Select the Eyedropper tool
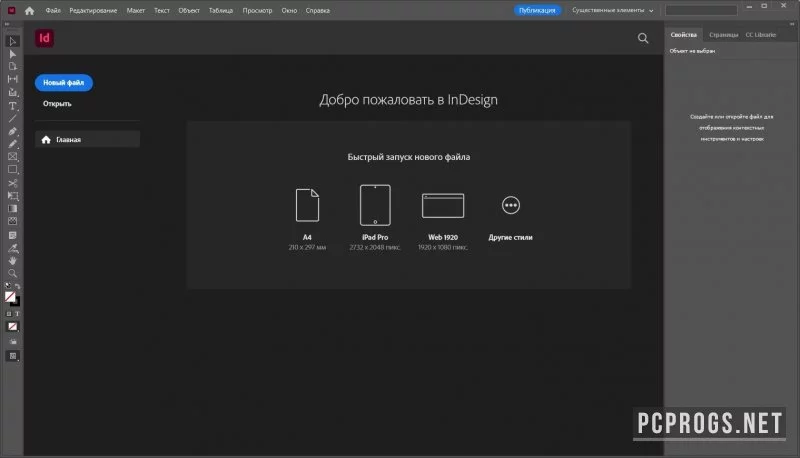This screenshot has width=800, height=458. (x=12, y=248)
